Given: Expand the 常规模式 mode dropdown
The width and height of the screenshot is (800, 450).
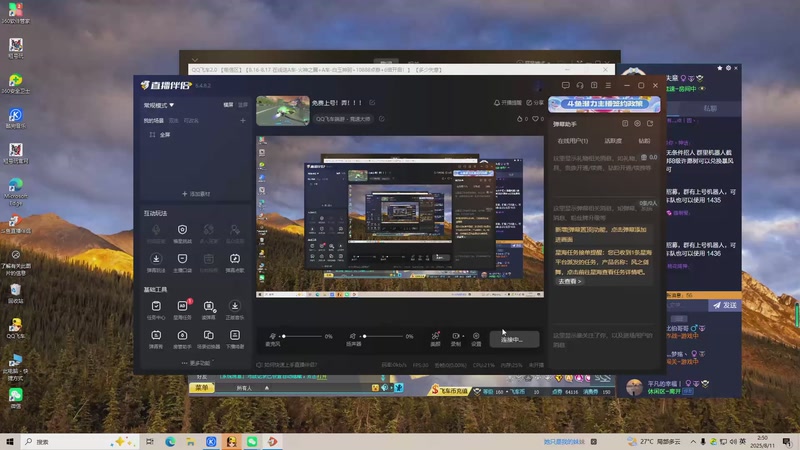Looking at the screenshot, I should pyautogui.click(x=159, y=105).
